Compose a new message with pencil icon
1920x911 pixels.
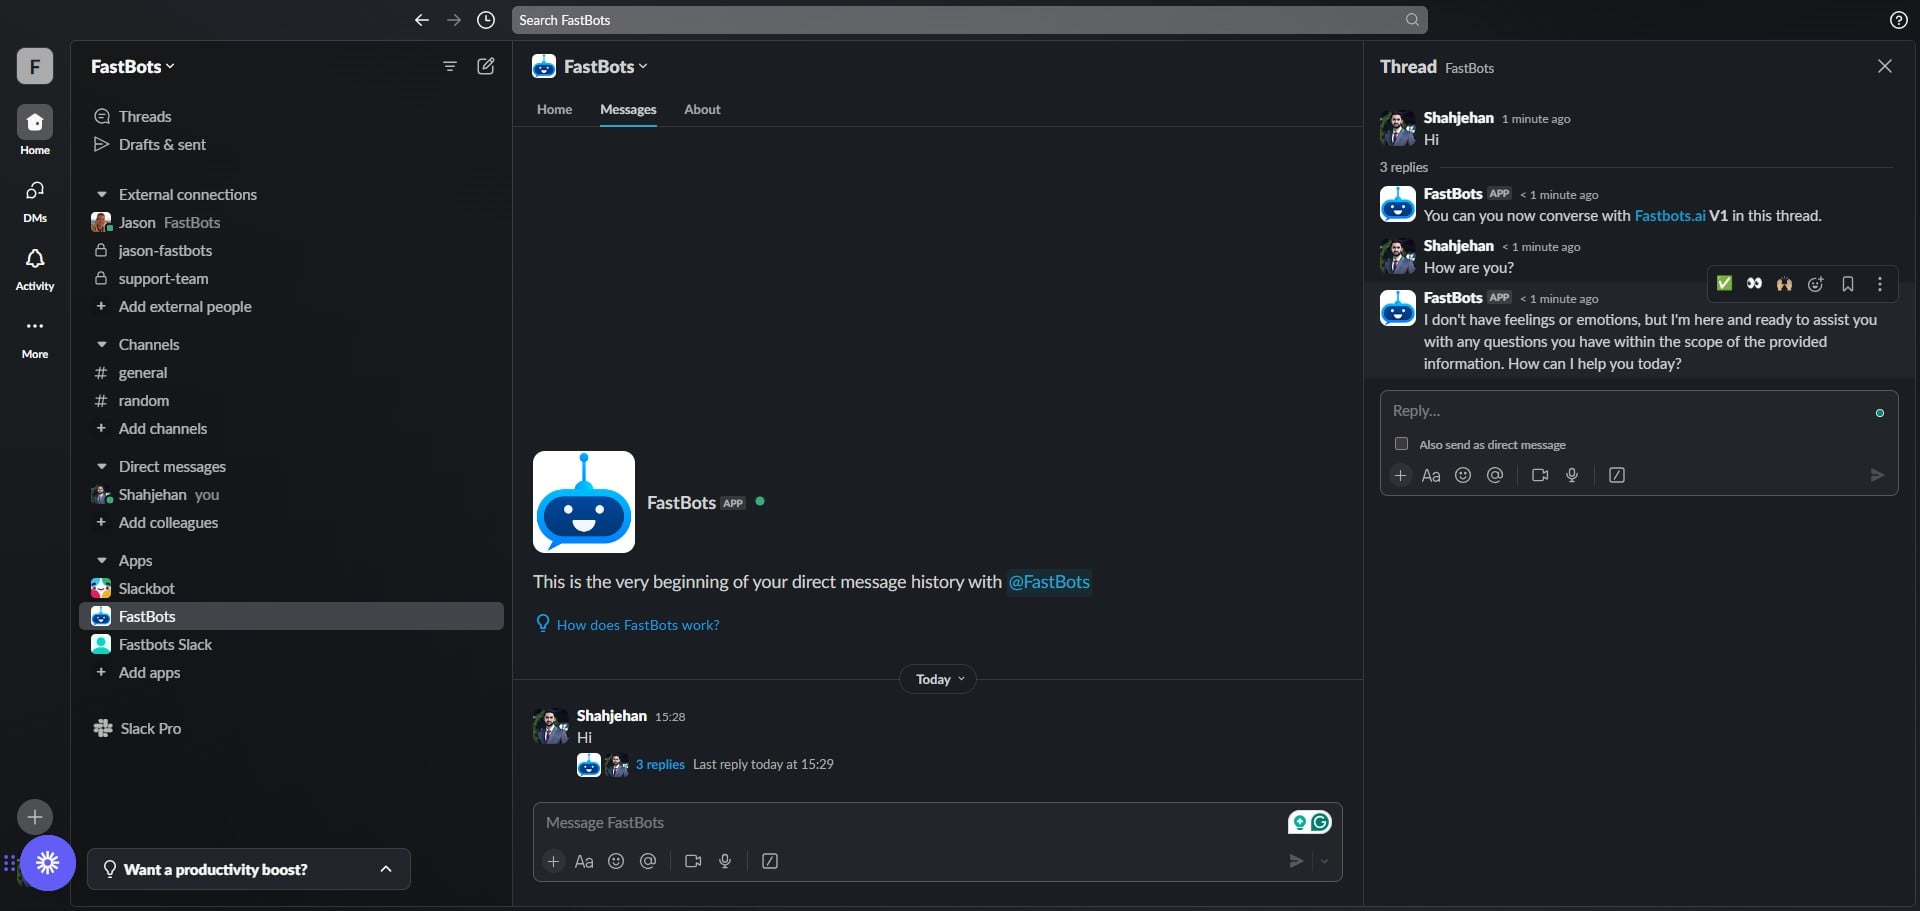click(486, 66)
